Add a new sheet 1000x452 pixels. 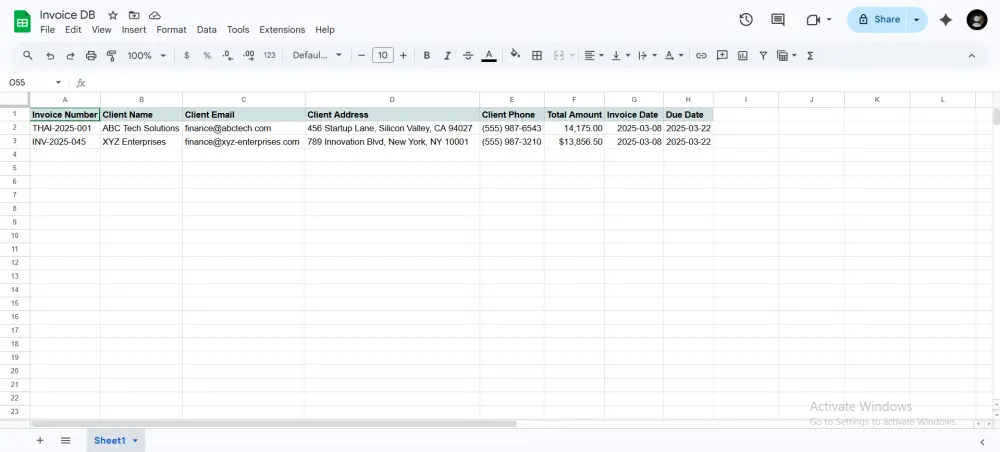[40, 441]
